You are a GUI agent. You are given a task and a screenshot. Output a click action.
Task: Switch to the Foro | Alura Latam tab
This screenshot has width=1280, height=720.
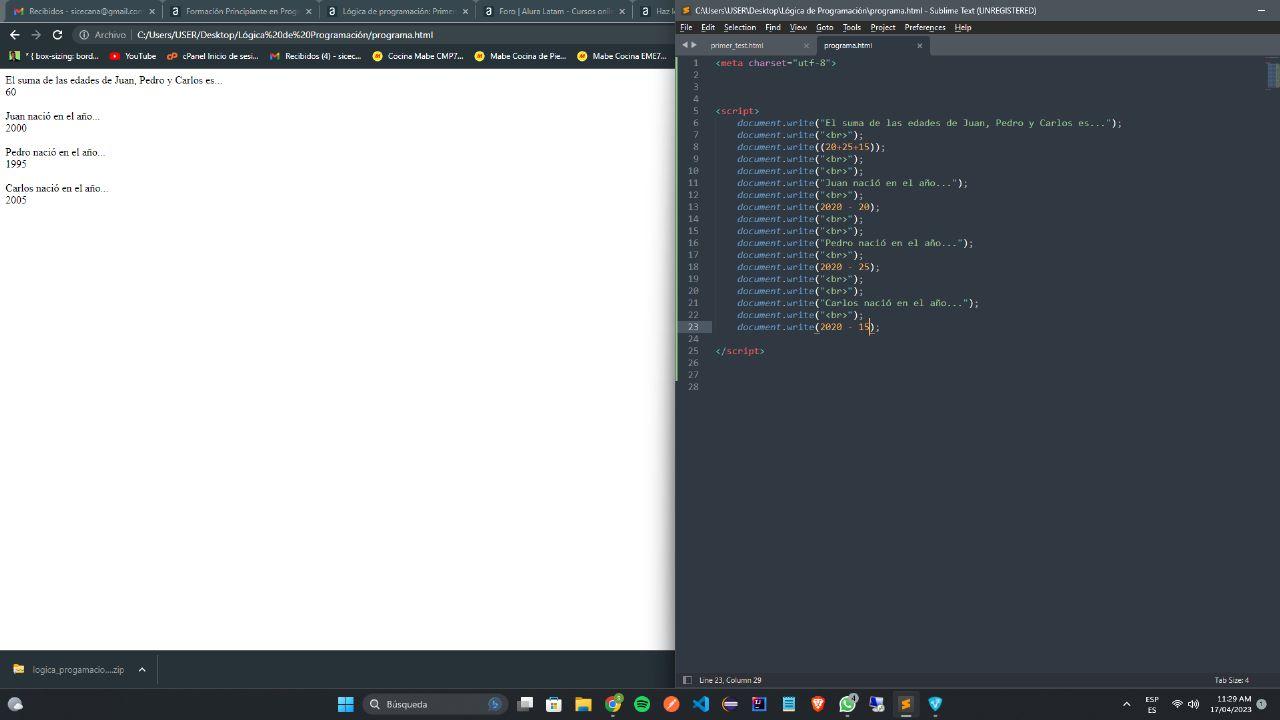pos(553,11)
